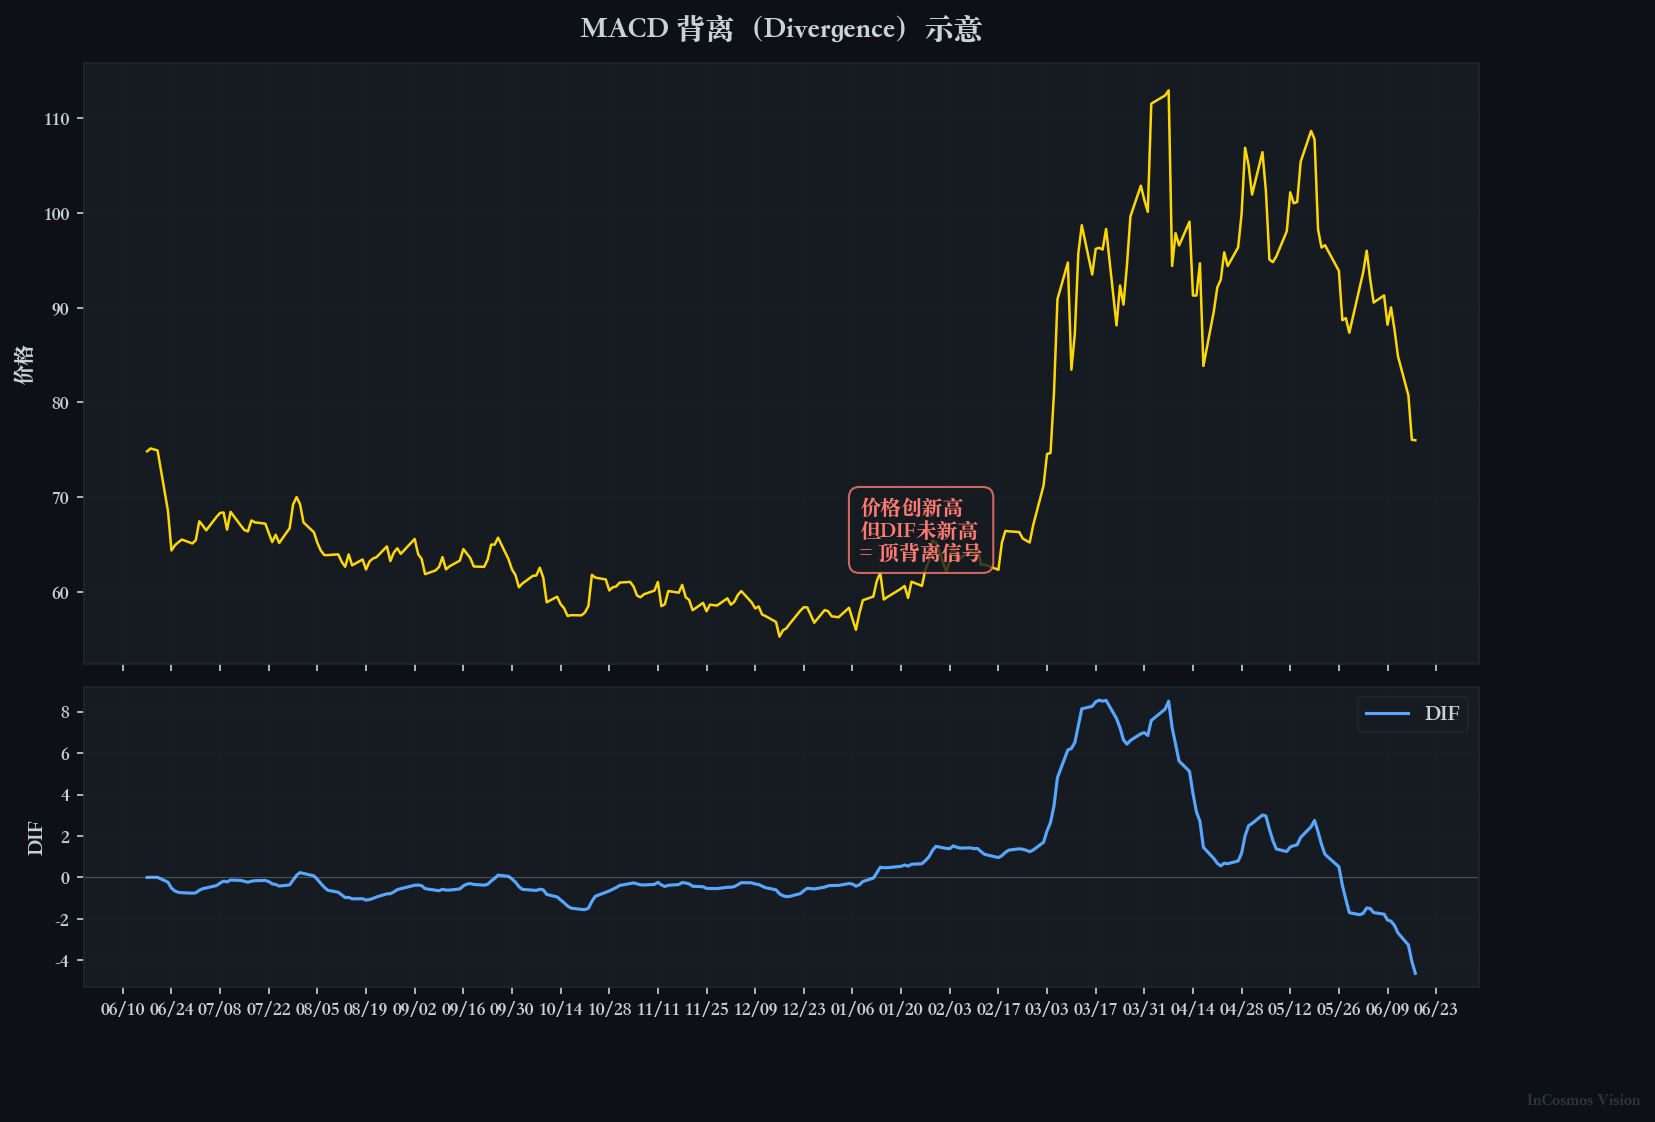Select the date label "05/26"
The width and height of the screenshot is (1655, 1122).
click(1339, 1009)
